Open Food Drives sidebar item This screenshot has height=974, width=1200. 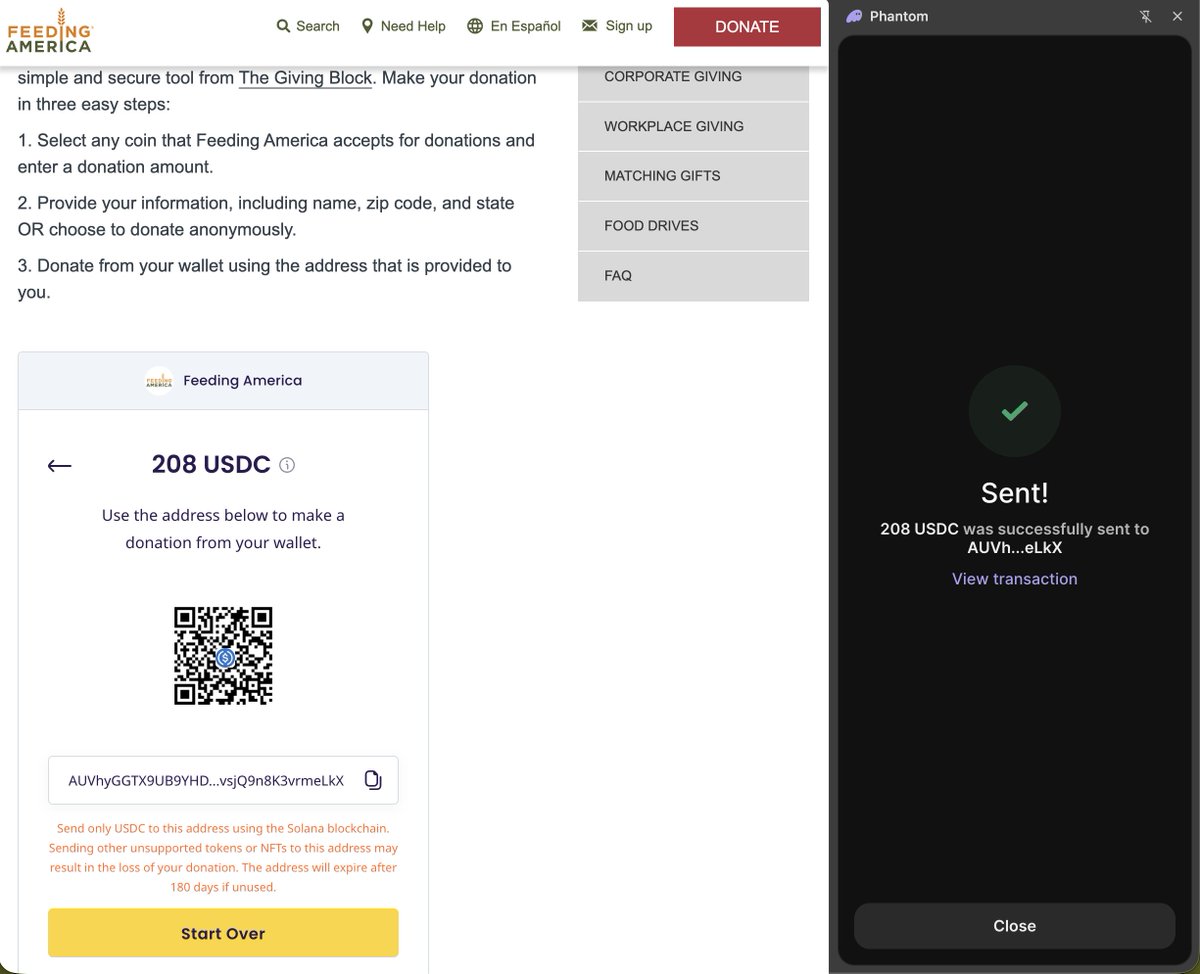(693, 226)
